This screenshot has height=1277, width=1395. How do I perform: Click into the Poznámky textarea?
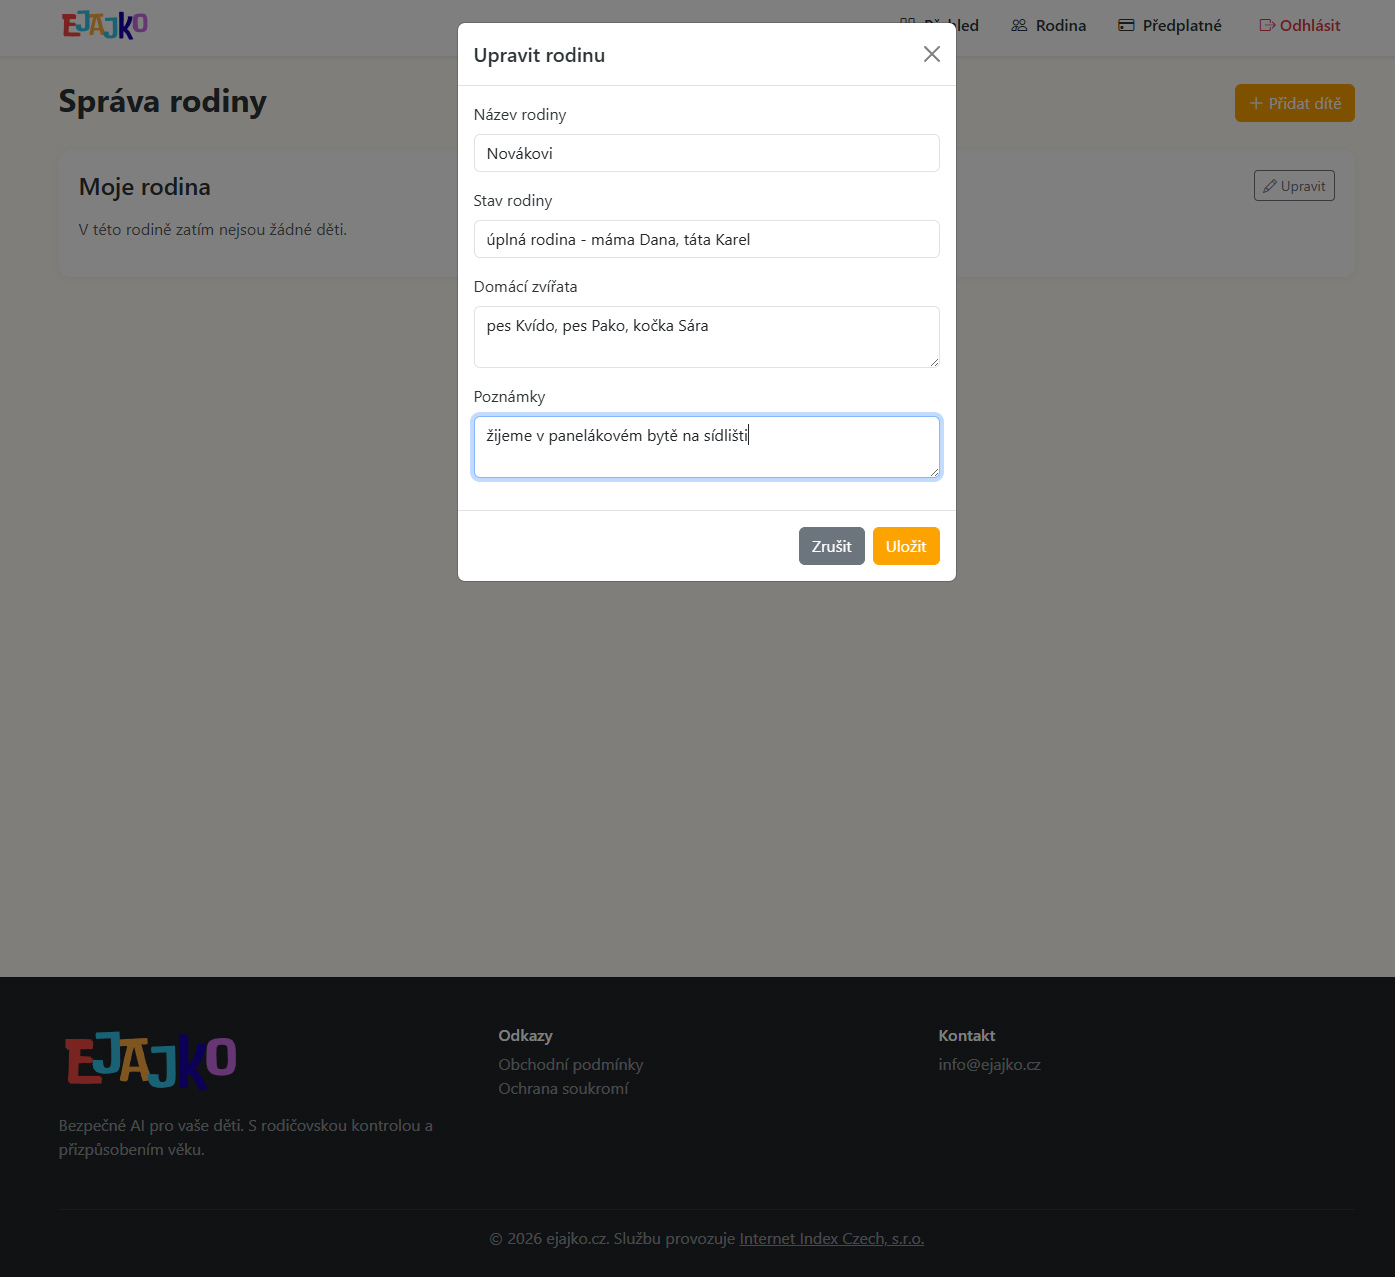(706, 447)
